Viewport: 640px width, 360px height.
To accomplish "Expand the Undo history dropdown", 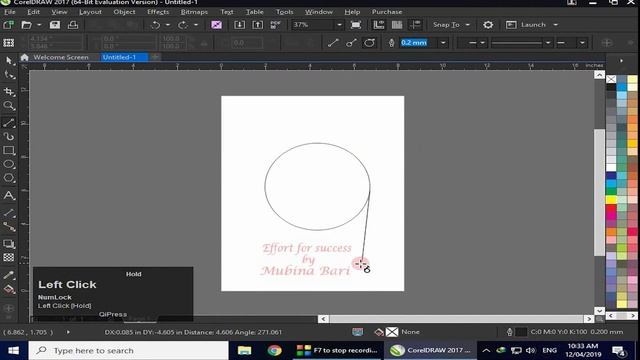I will [x=168, y=25].
